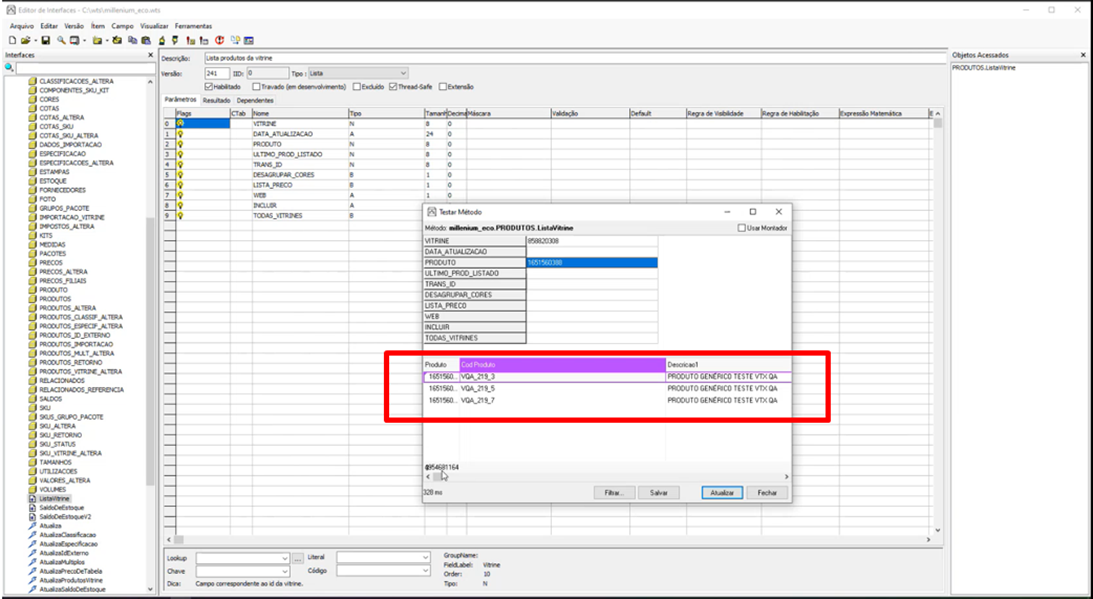
Task: Open the arrow next to the monitor icon
Action: [x=84, y=40]
